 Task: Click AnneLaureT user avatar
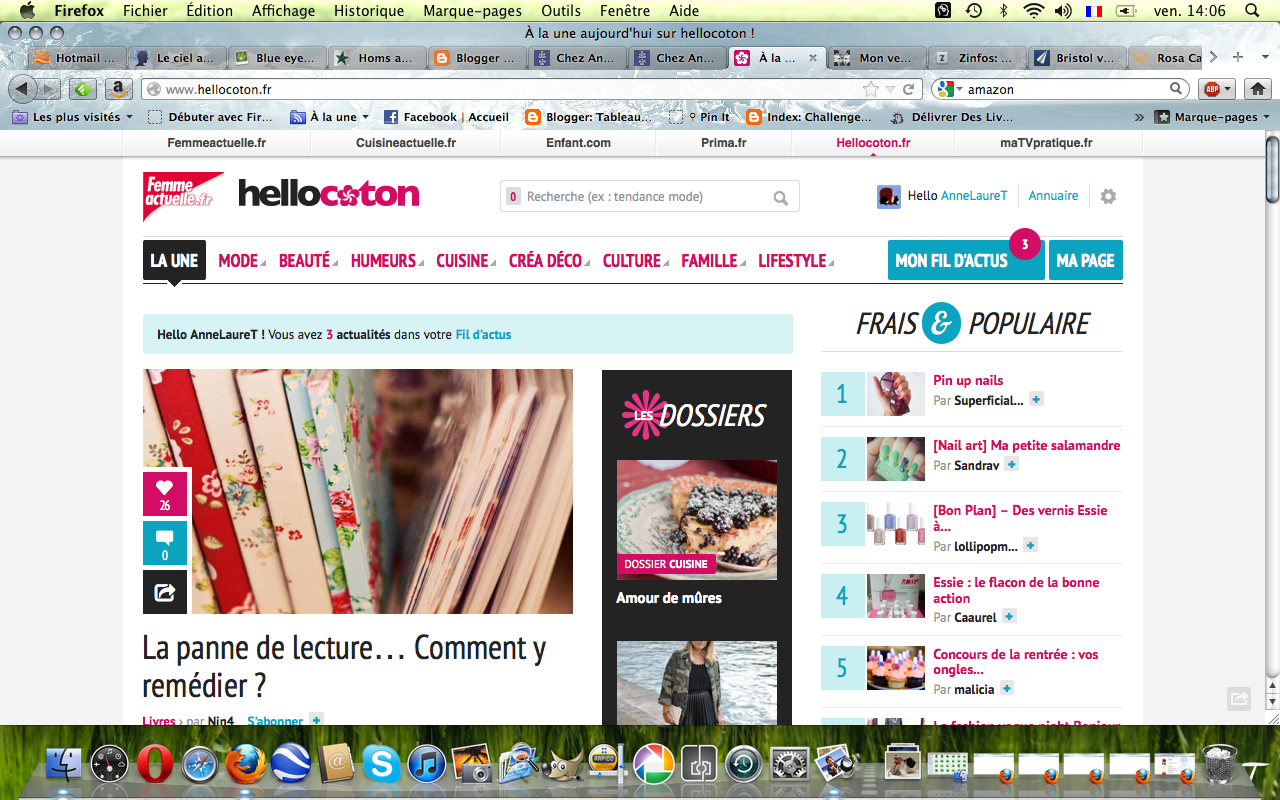pyautogui.click(x=889, y=196)
